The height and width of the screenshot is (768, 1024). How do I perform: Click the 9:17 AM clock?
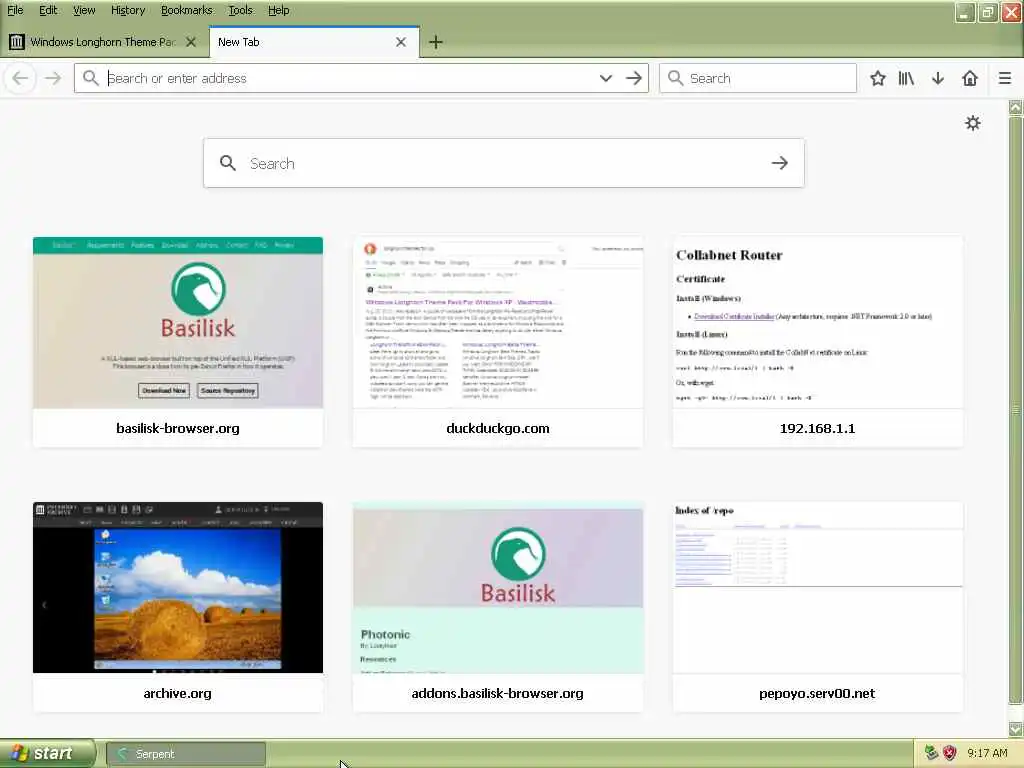pyautogui.click(x=987, y=754)
